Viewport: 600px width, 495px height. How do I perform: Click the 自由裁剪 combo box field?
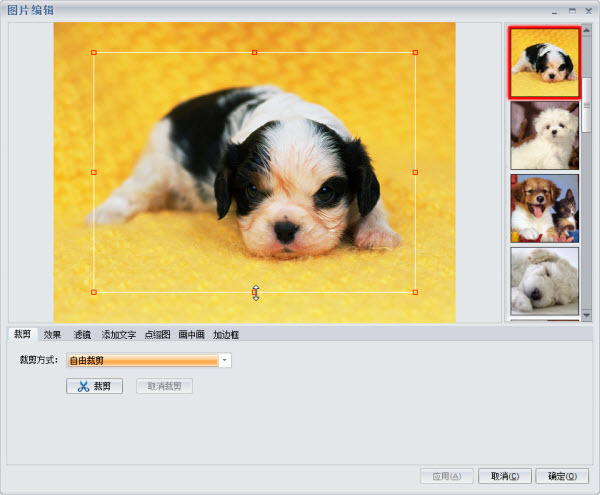click(142, 360)
